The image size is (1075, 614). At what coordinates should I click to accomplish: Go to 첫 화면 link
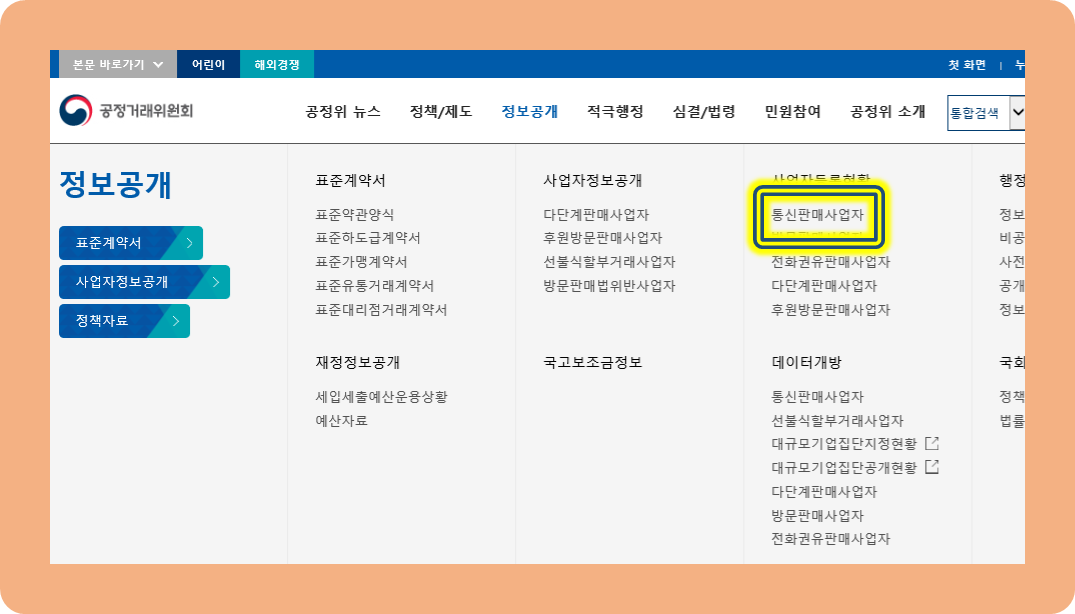coord(967,64)
